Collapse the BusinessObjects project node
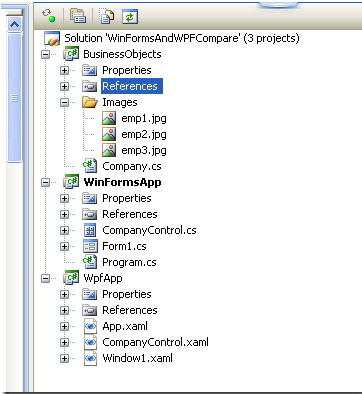This screenshot has height=394, width=362. click(x=45, y=54)
